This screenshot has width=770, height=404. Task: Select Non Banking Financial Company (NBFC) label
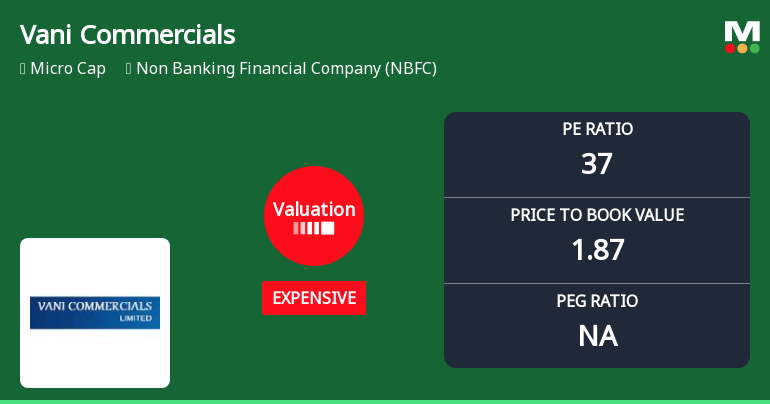point(286,69)
